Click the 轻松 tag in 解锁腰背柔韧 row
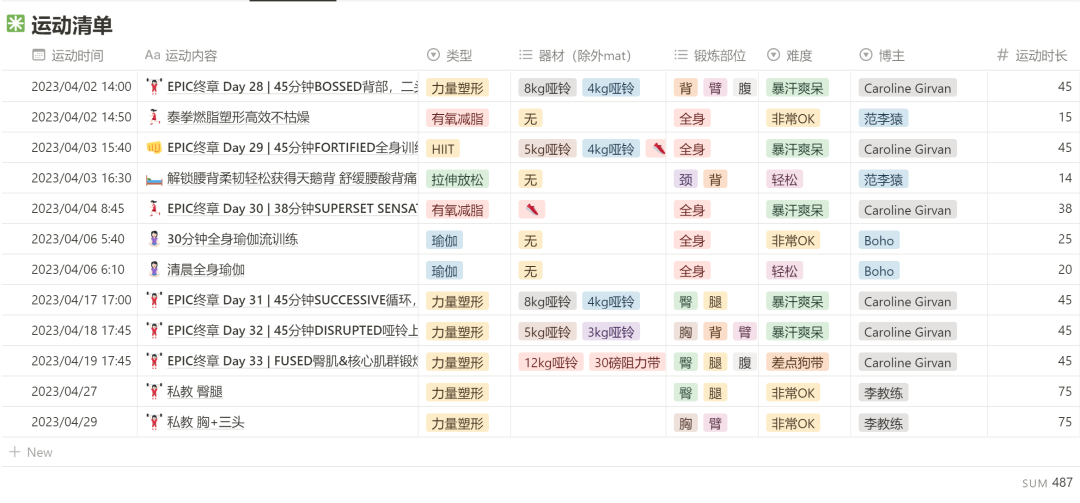Viewport: 1080px width, 503px height. pyautogui.click(x=785, y=179)
